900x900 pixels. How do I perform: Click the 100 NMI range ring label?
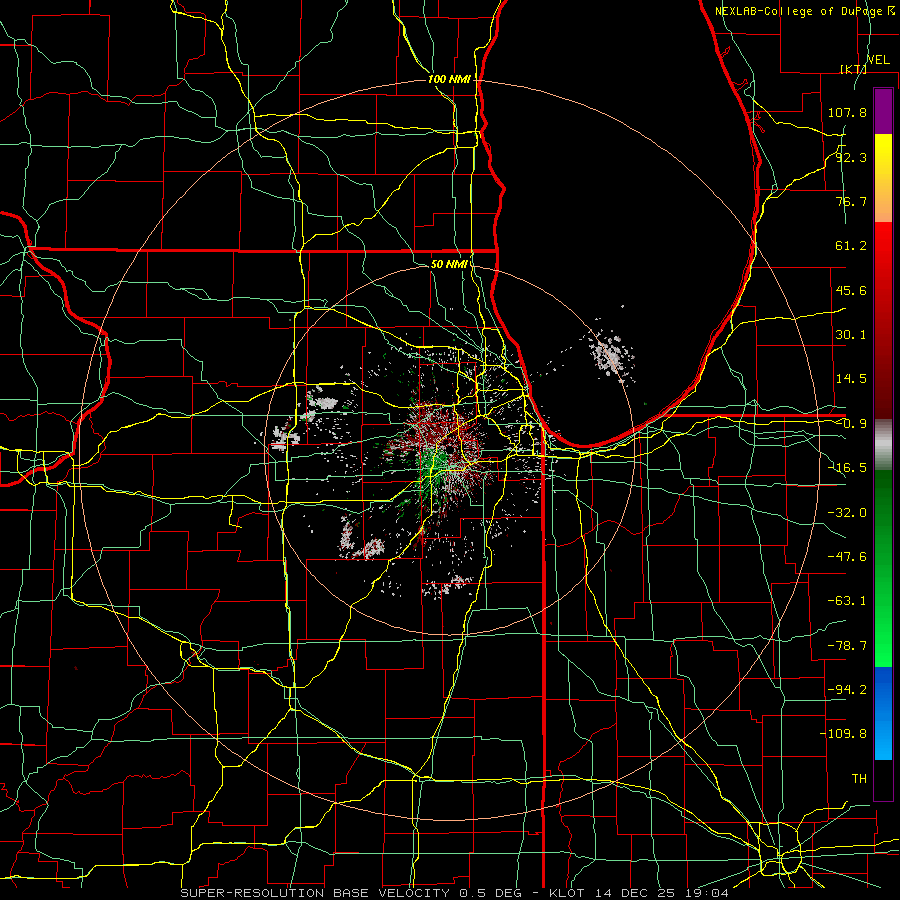click(449, 79)
